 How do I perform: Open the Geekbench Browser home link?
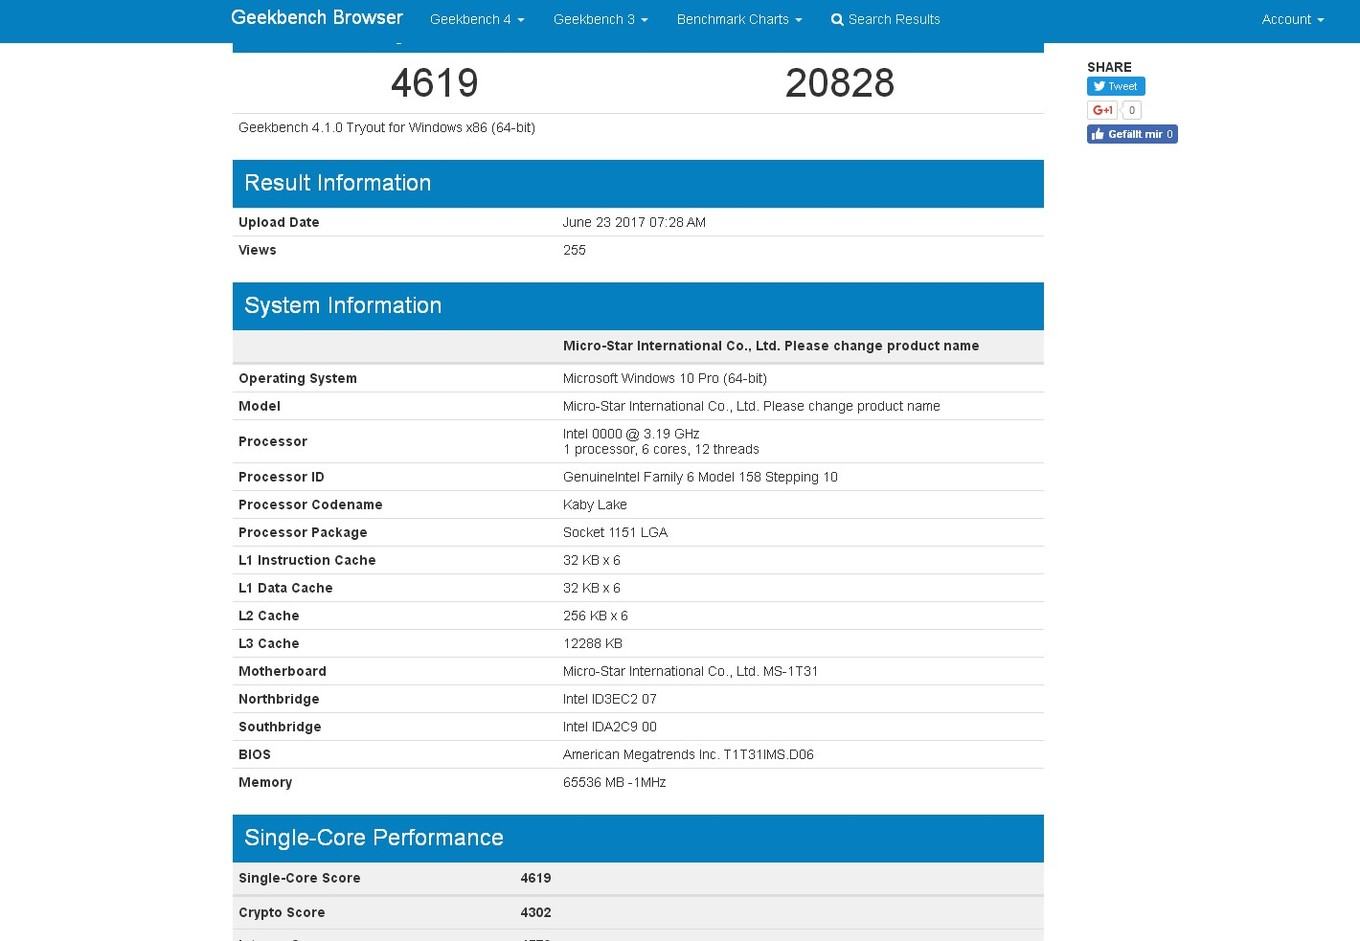click(x=316, y=18)
